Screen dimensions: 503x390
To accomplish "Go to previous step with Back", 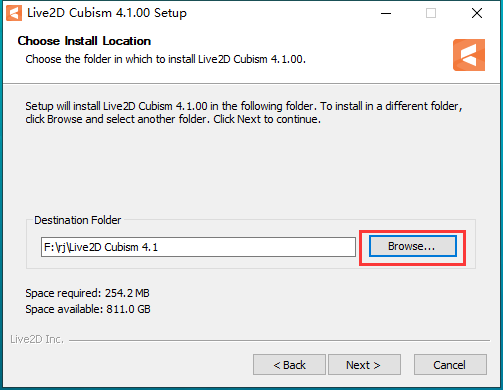I will 289,365.
